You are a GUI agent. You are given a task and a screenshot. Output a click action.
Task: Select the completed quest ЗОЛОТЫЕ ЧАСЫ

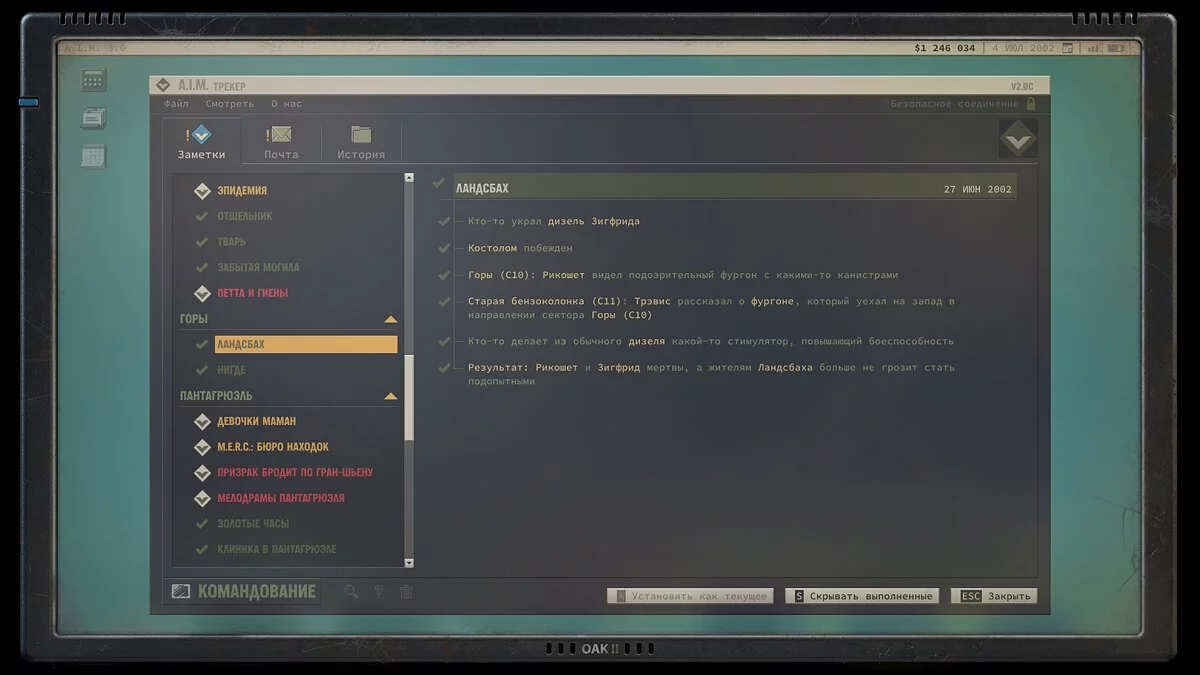(x=253, y=524)
